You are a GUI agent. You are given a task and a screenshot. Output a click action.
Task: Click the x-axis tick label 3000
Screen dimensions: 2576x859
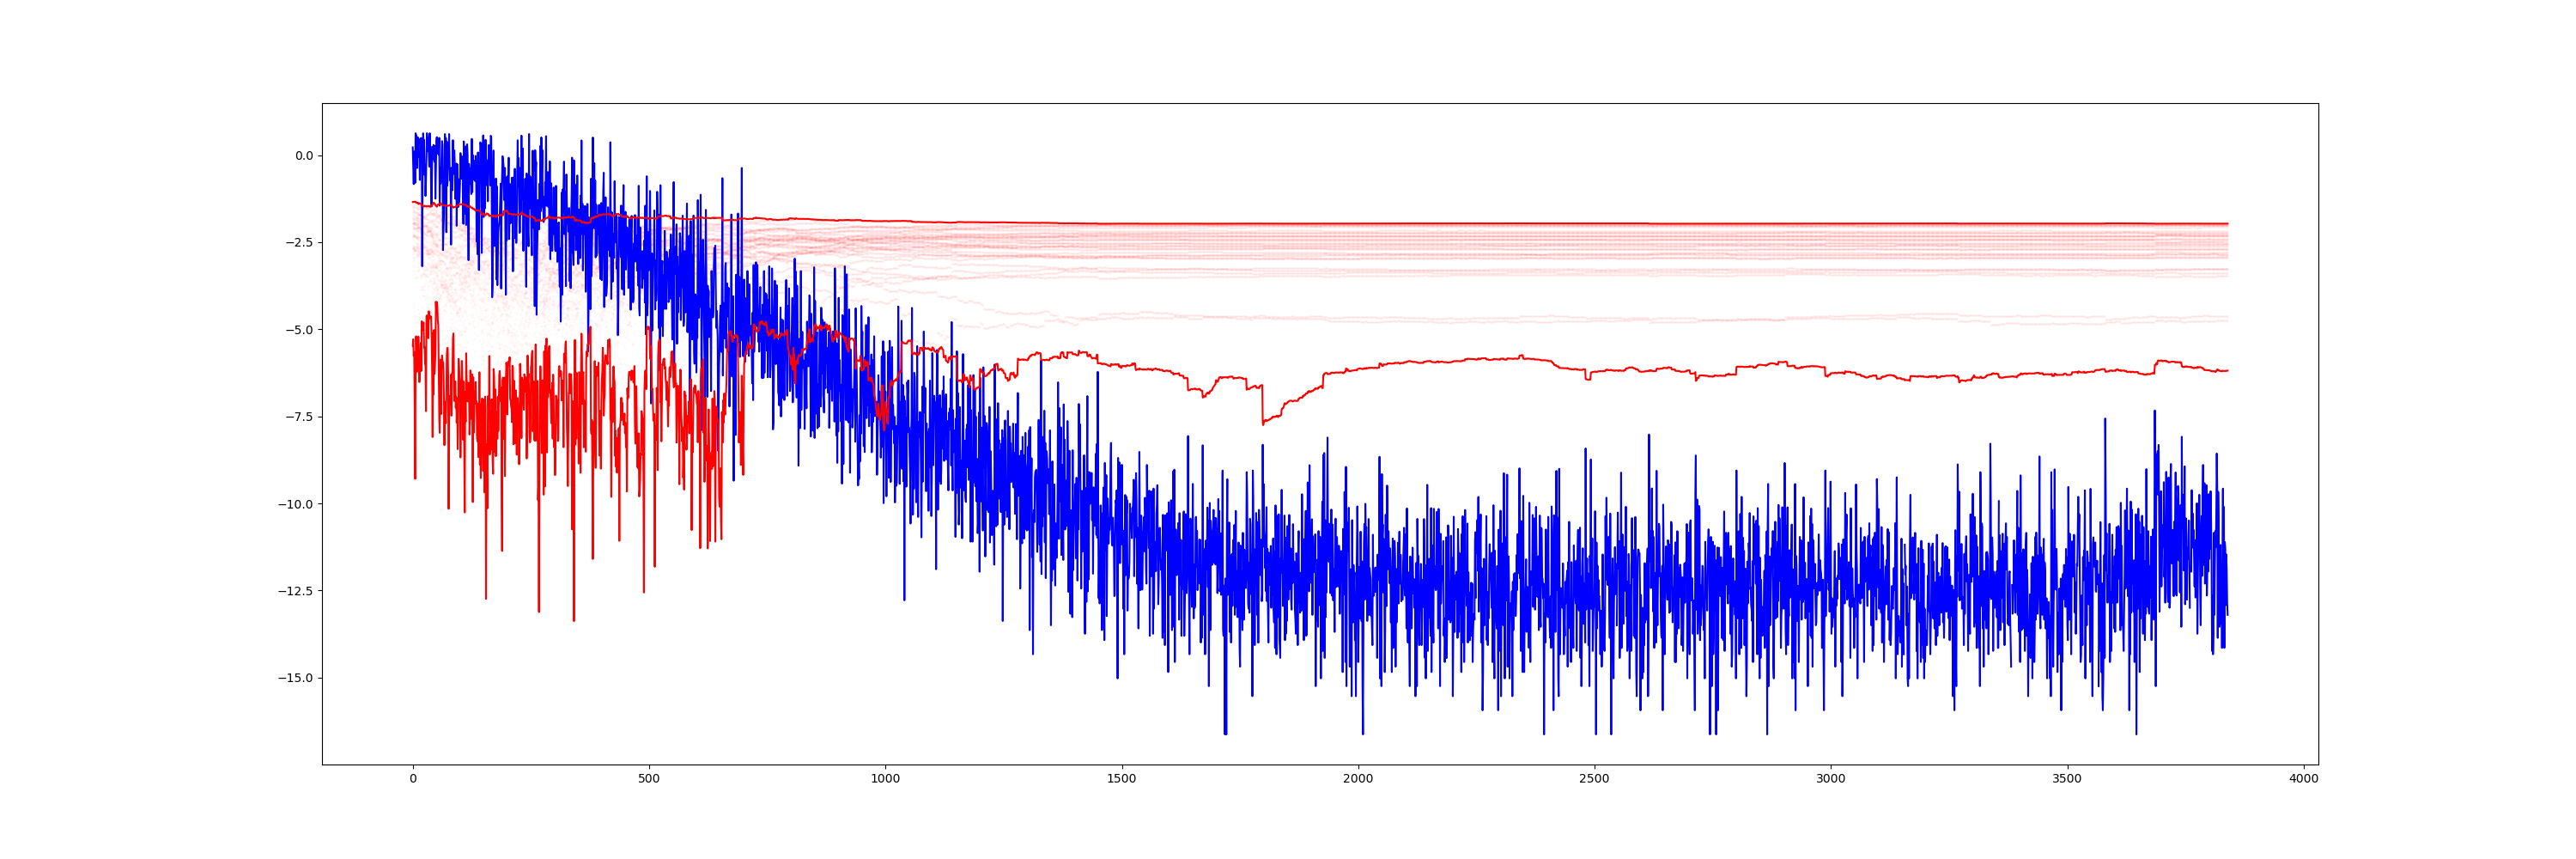pyautogui.click(x=1831, y=779)
